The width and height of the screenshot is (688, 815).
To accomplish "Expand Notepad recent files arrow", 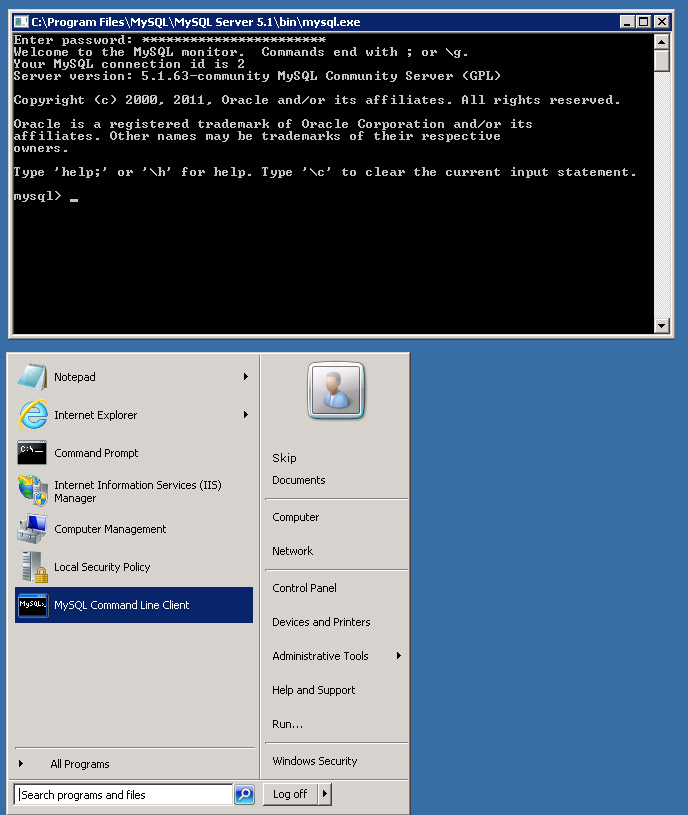I will (x=246, y=377).
